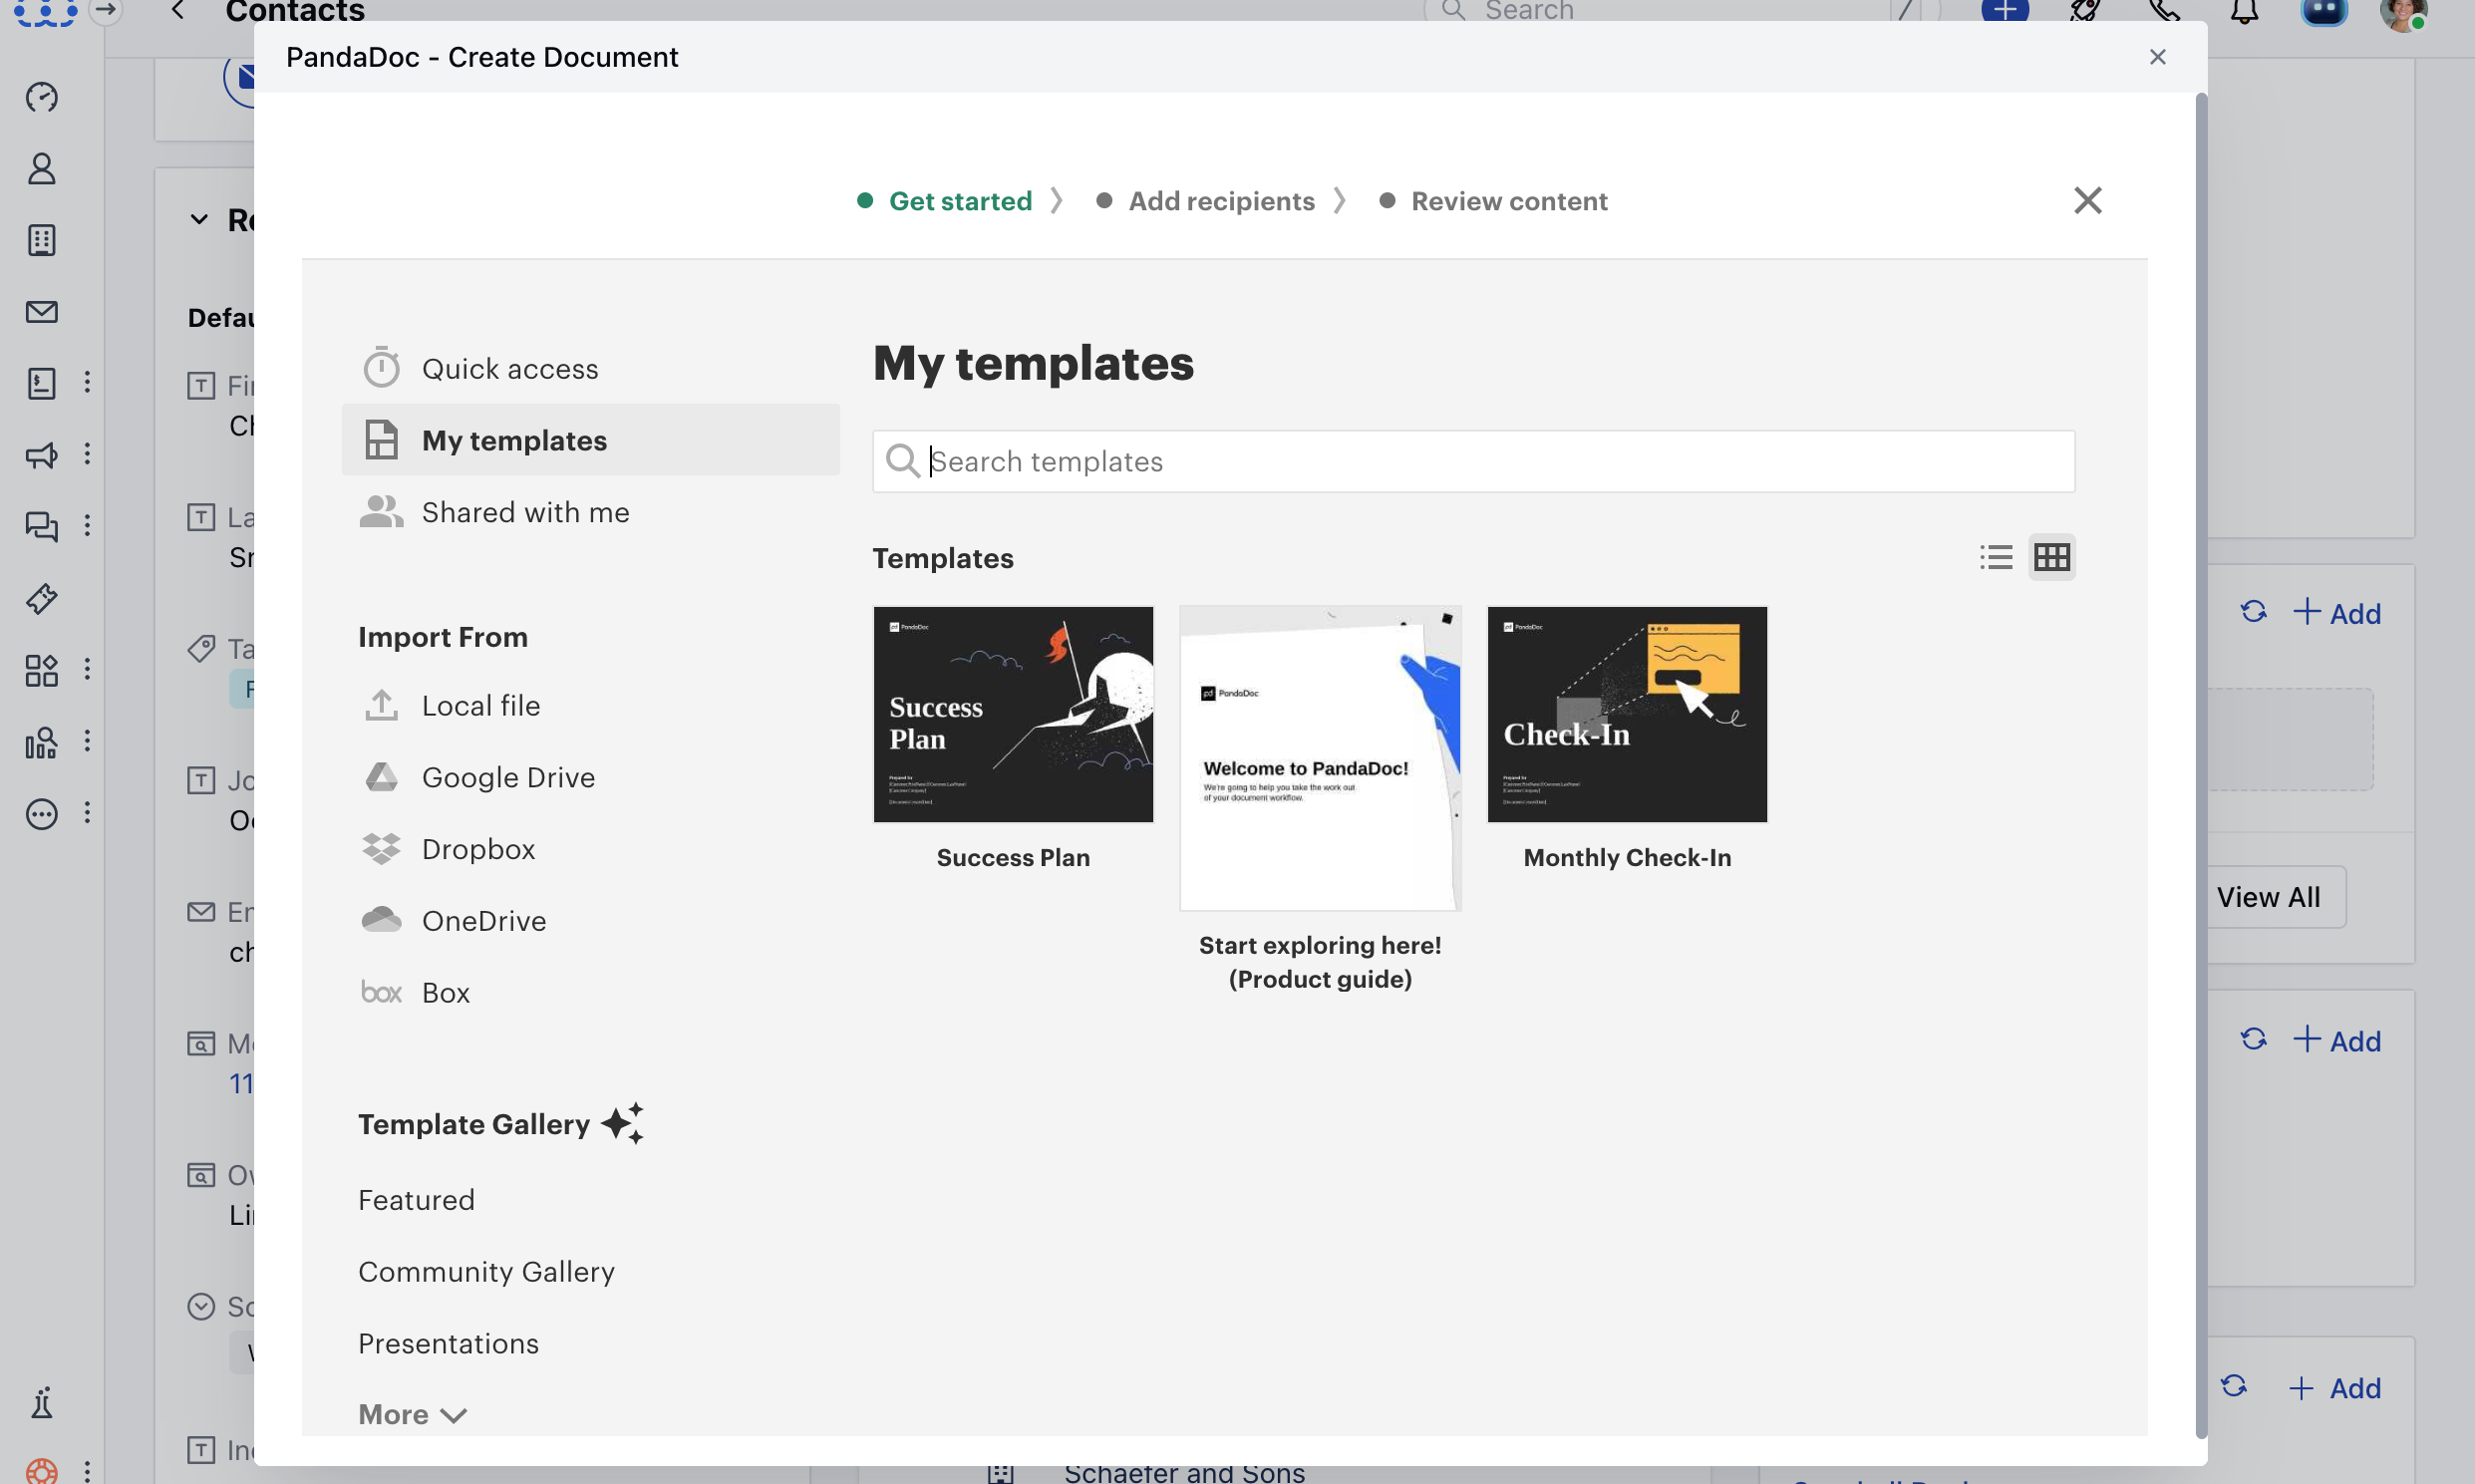Open Contacts person icon in left sidebar

tap(41, 168)
